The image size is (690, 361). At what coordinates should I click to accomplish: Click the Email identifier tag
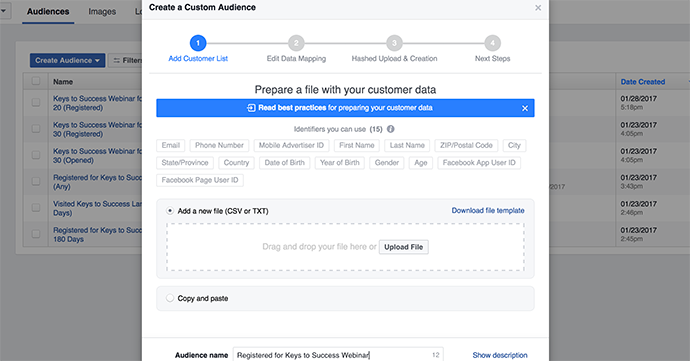pos(171,145)
